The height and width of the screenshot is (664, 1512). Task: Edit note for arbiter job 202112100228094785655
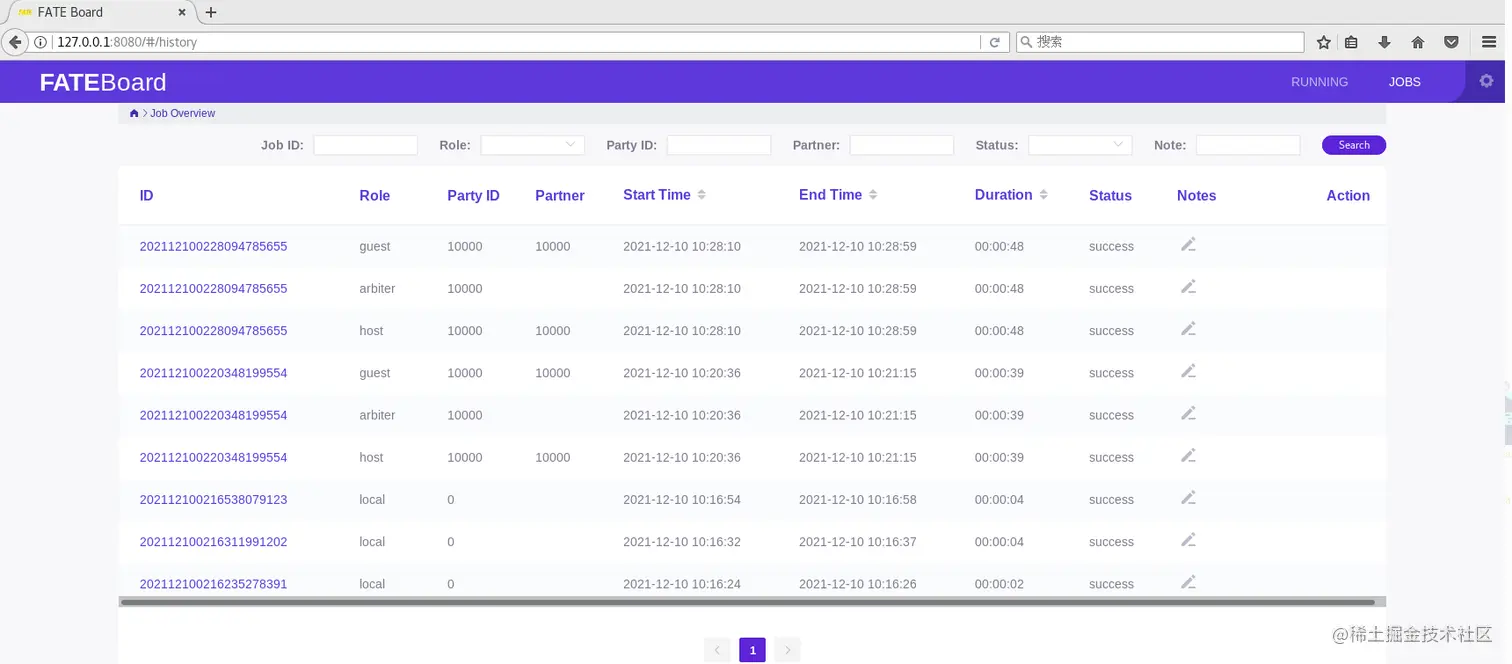tap(1188, 287)
